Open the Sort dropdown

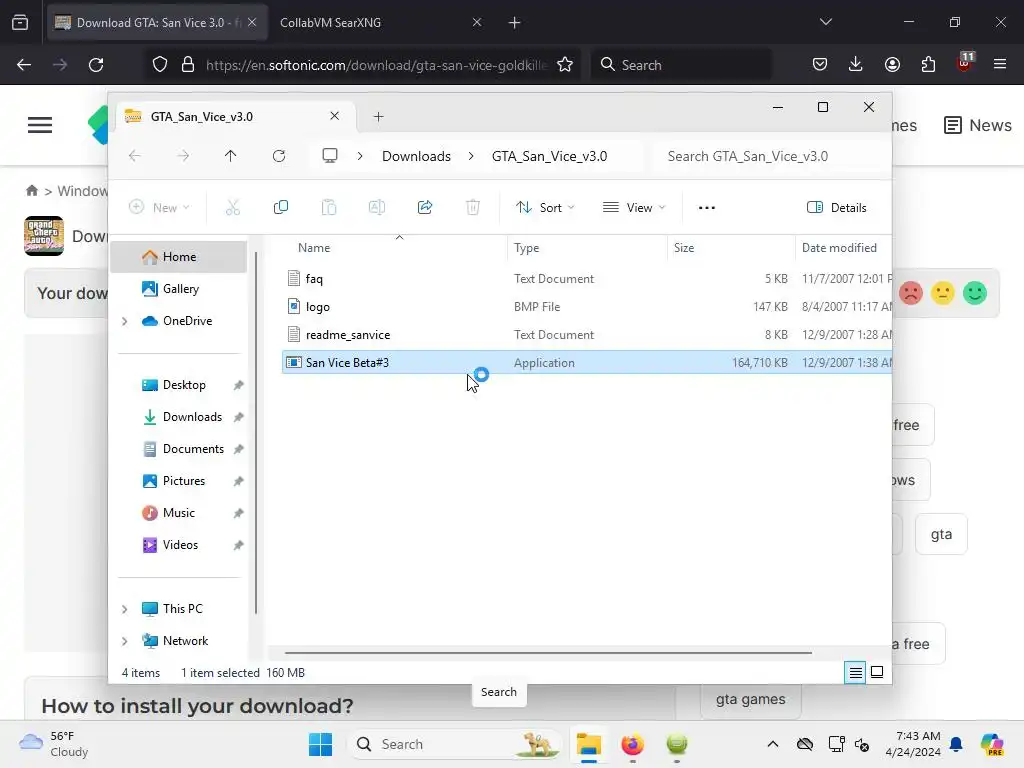(x=545, y=208)
